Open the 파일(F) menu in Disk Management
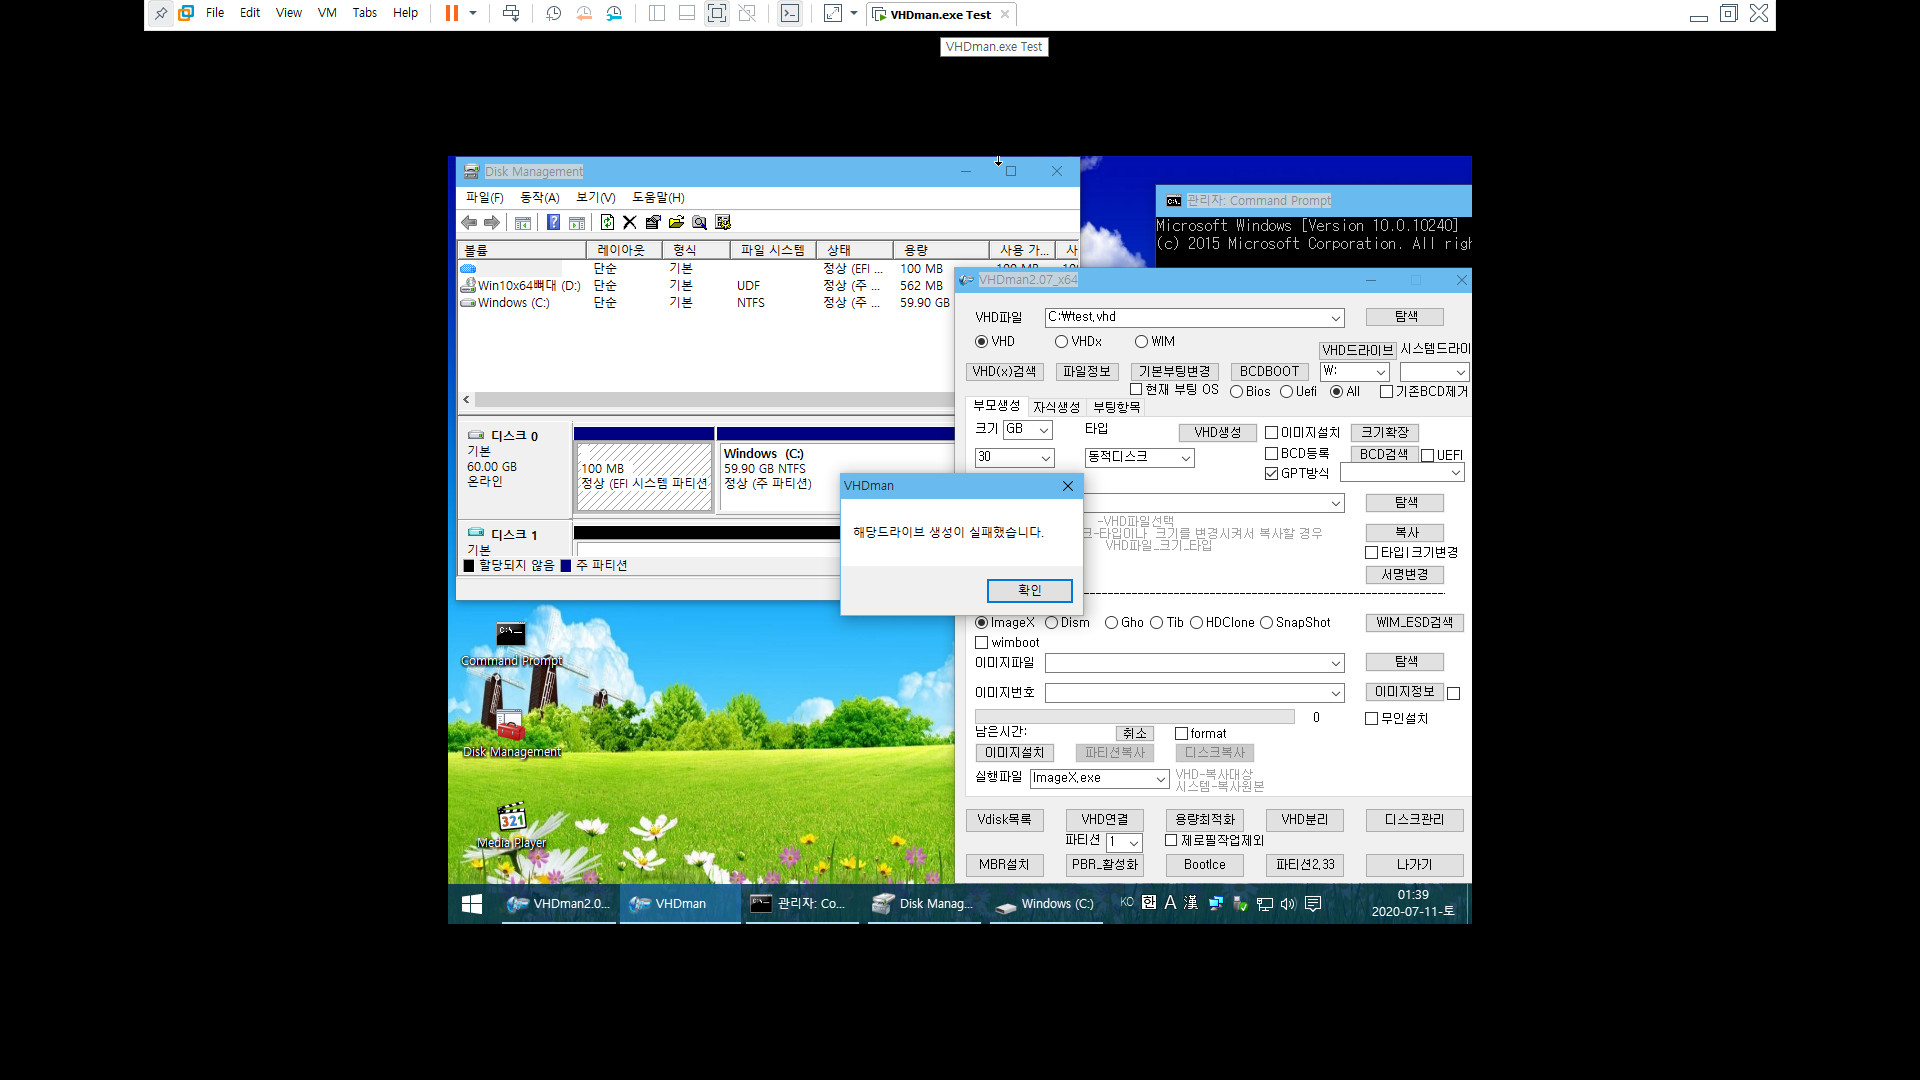Image resolution: width=1920 pixels, height=1080 pixels. [x=484, y=198]
